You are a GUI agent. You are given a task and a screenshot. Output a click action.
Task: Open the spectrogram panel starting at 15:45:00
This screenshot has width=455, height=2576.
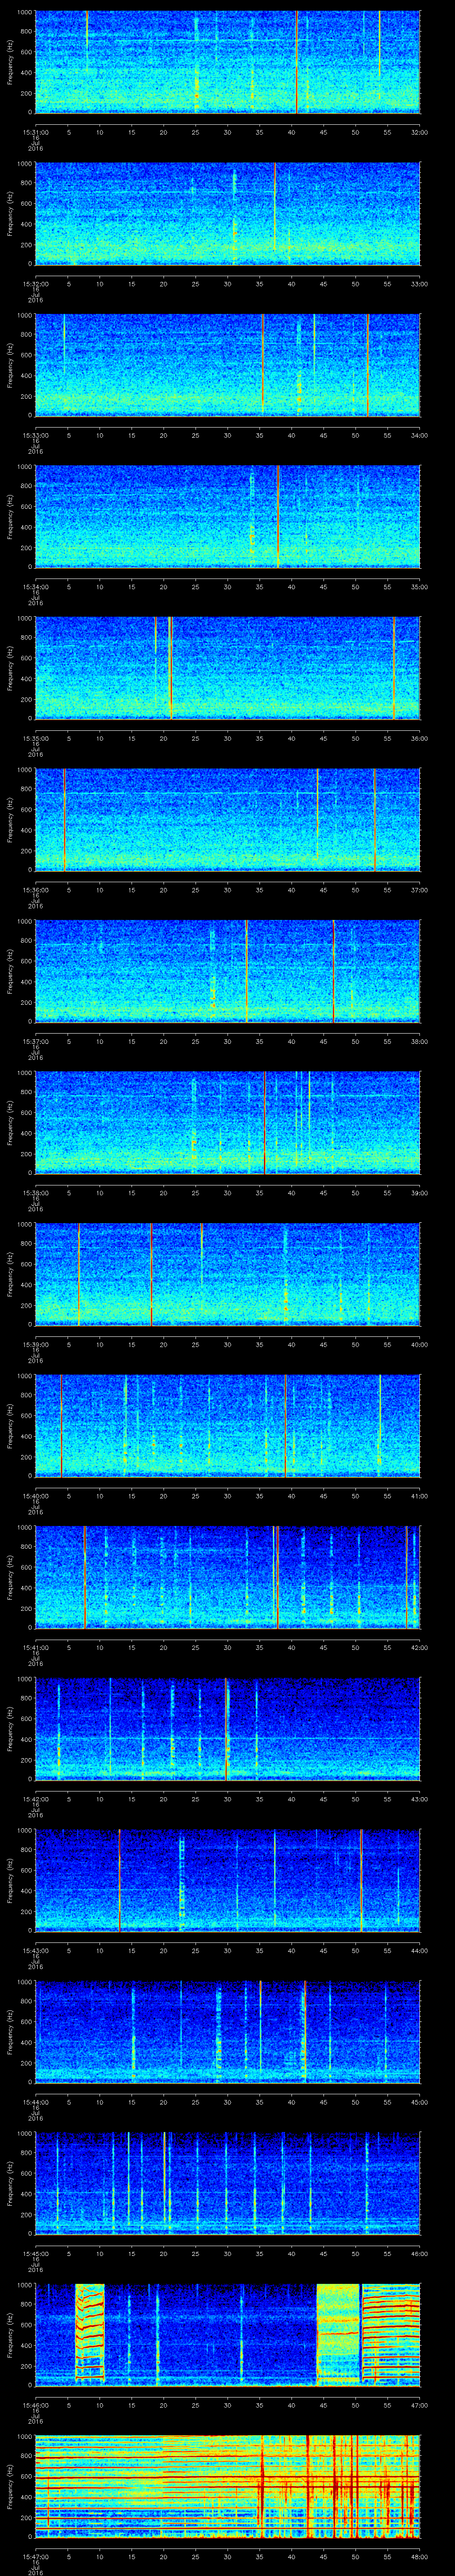click(x=228, y=2183)
